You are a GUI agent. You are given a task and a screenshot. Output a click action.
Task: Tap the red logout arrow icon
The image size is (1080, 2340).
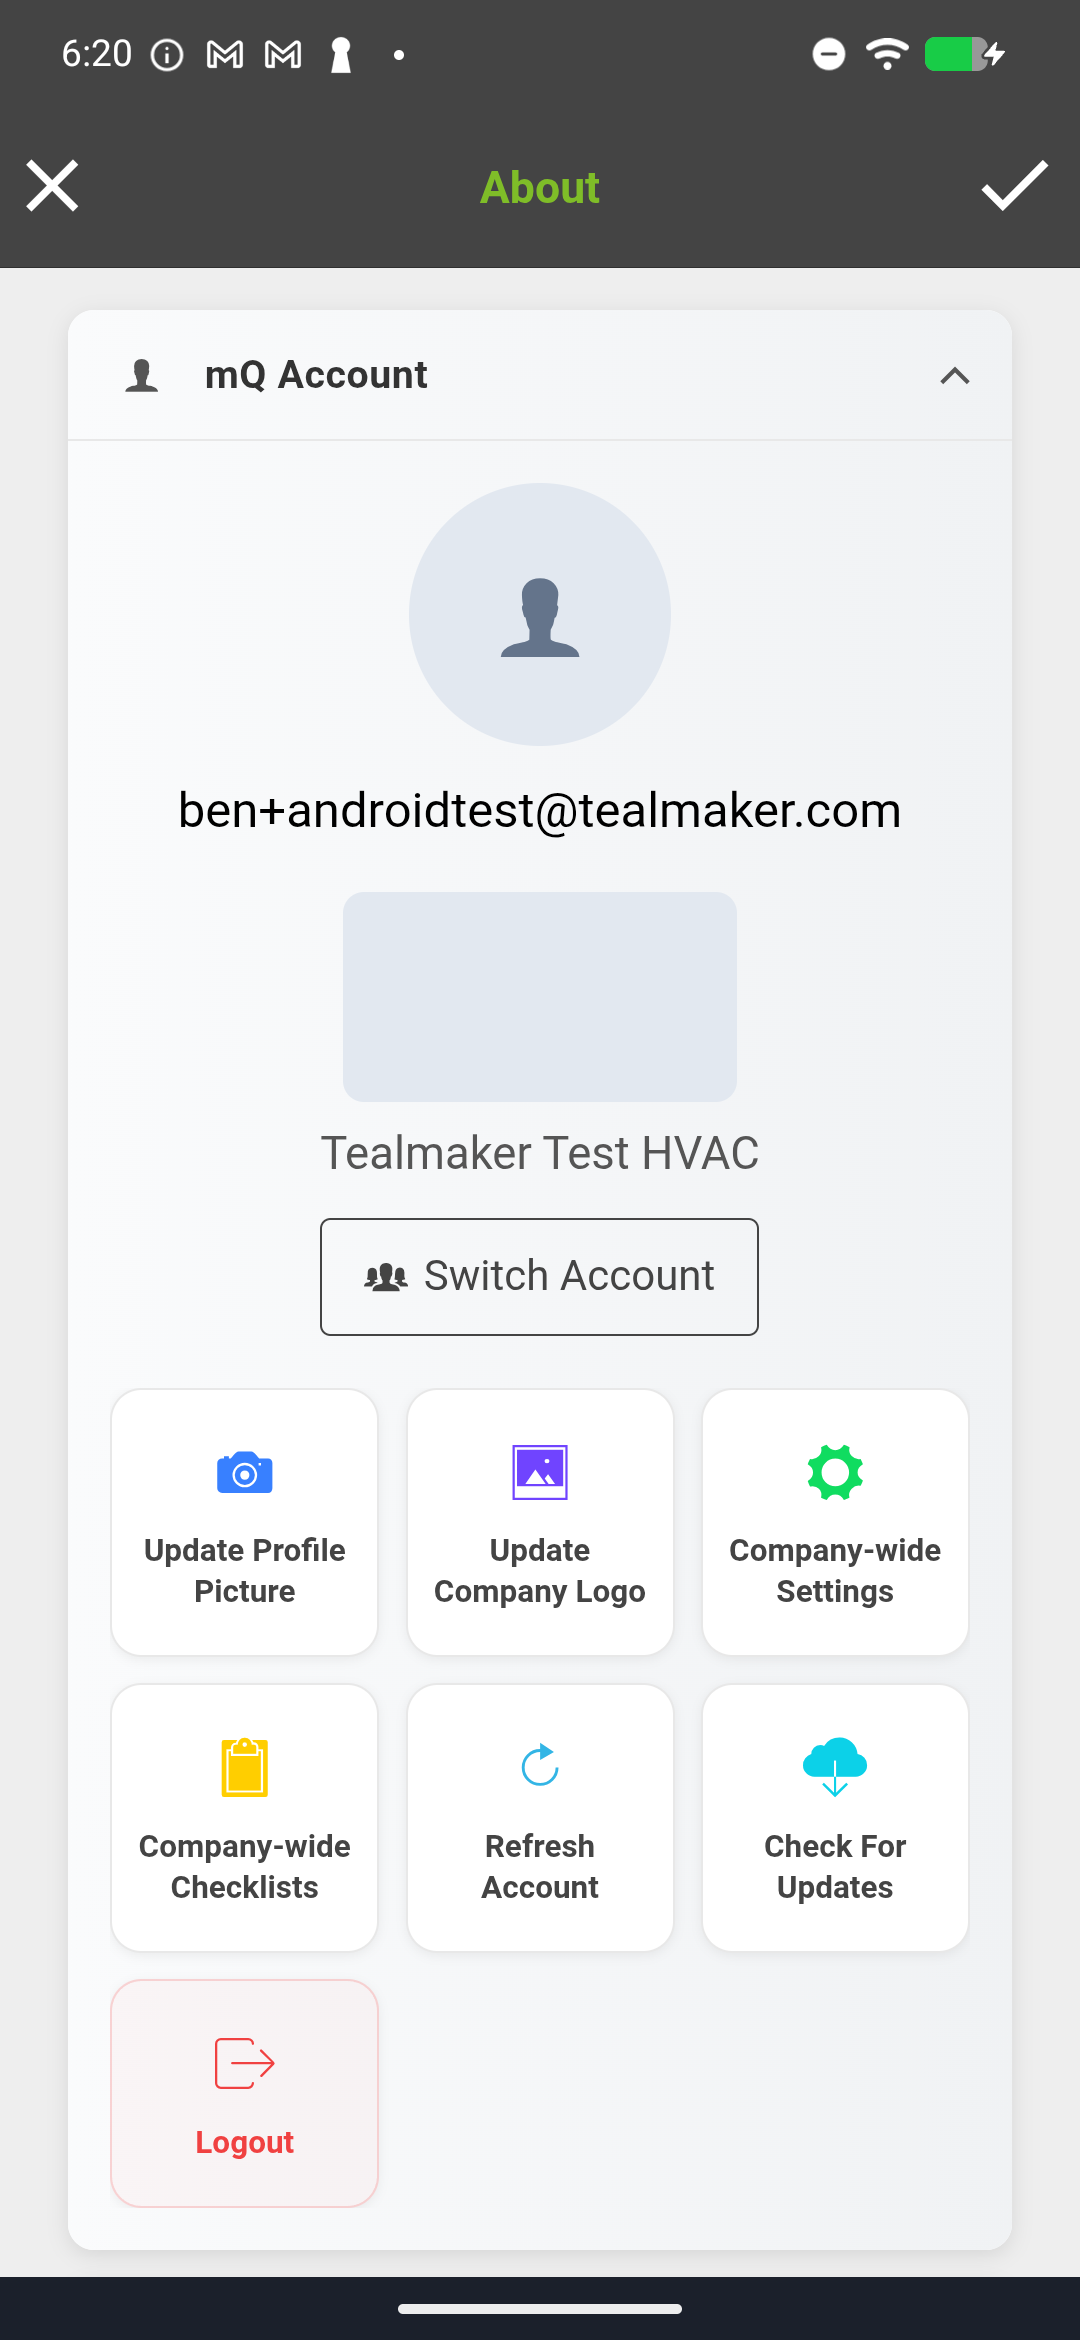click(244, 2063)
